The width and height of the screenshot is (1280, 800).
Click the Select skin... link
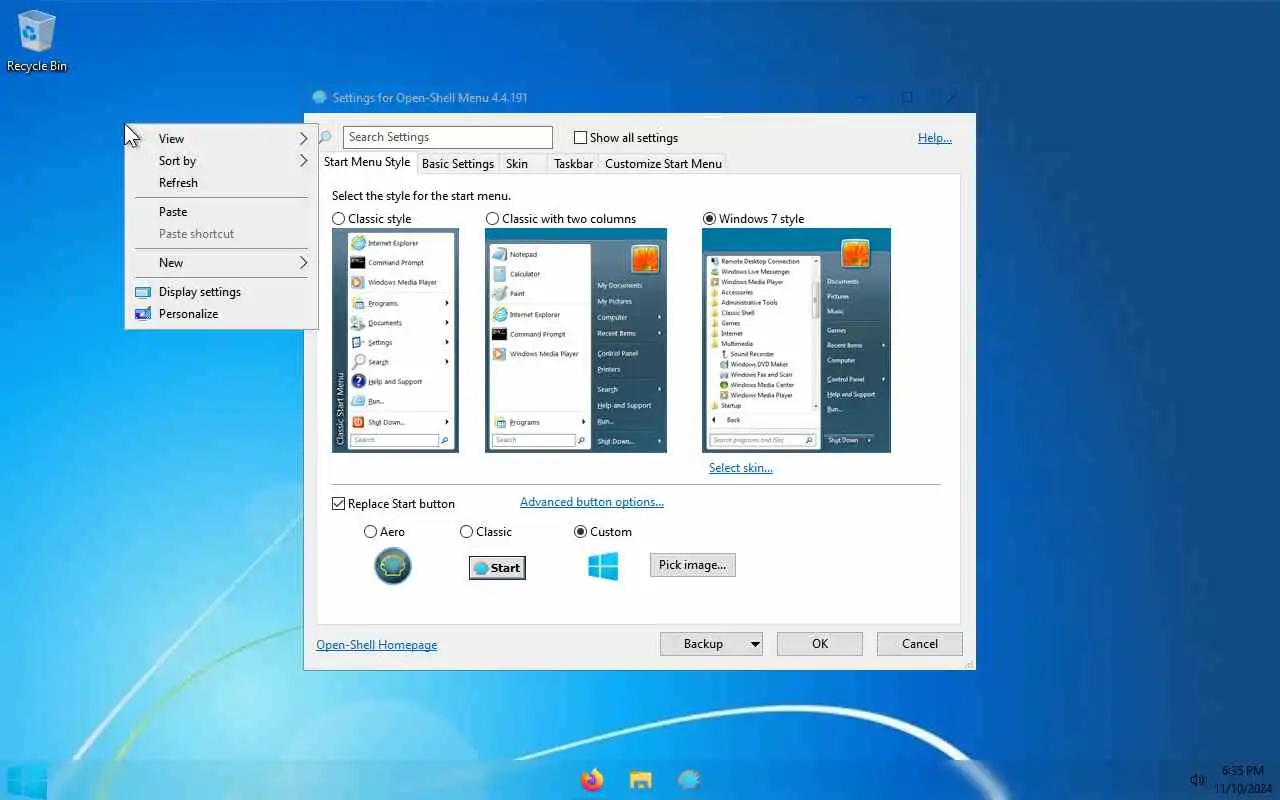click(x=741, y=468)
